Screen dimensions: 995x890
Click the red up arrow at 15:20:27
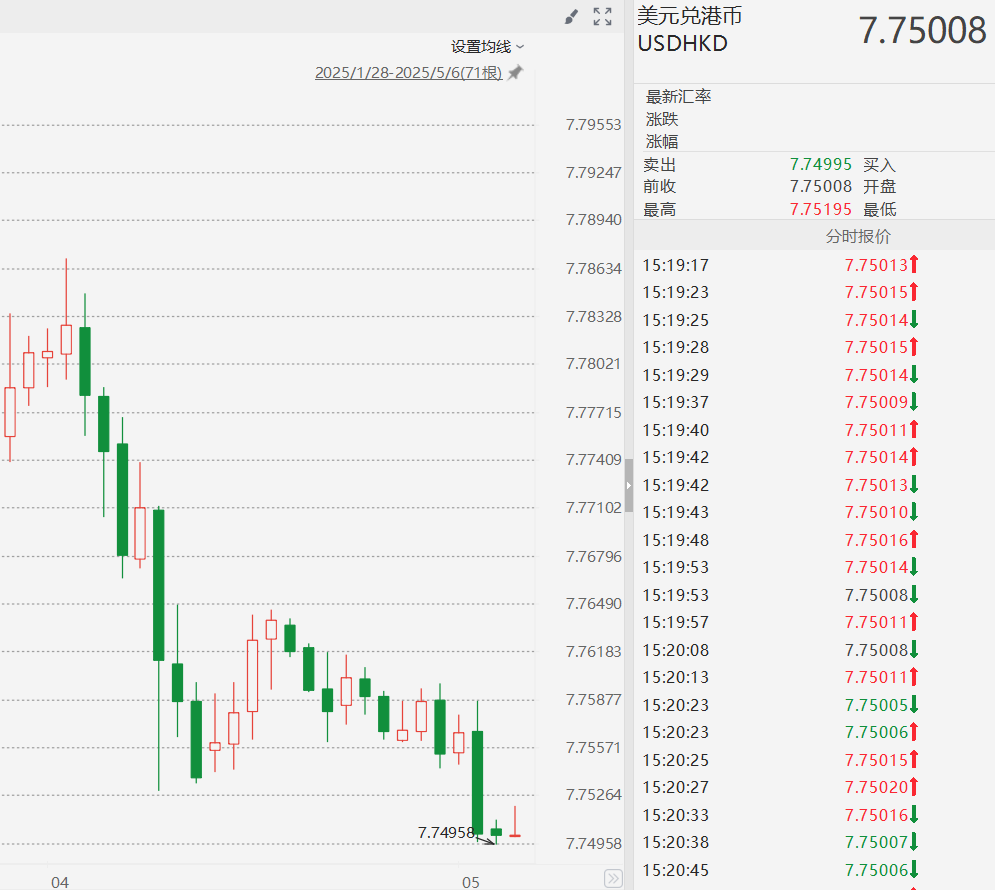[x=914, y=788]
